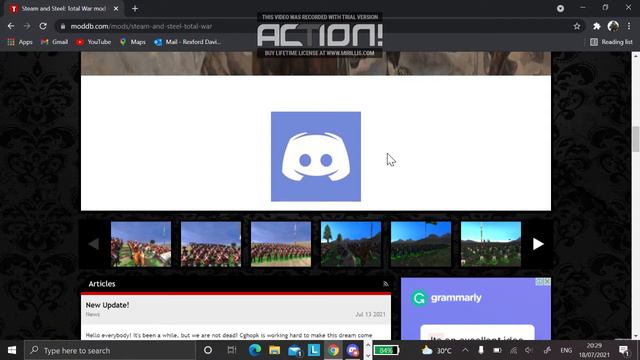
Task: Open the Maps bookmark
Action: point(133,42)
